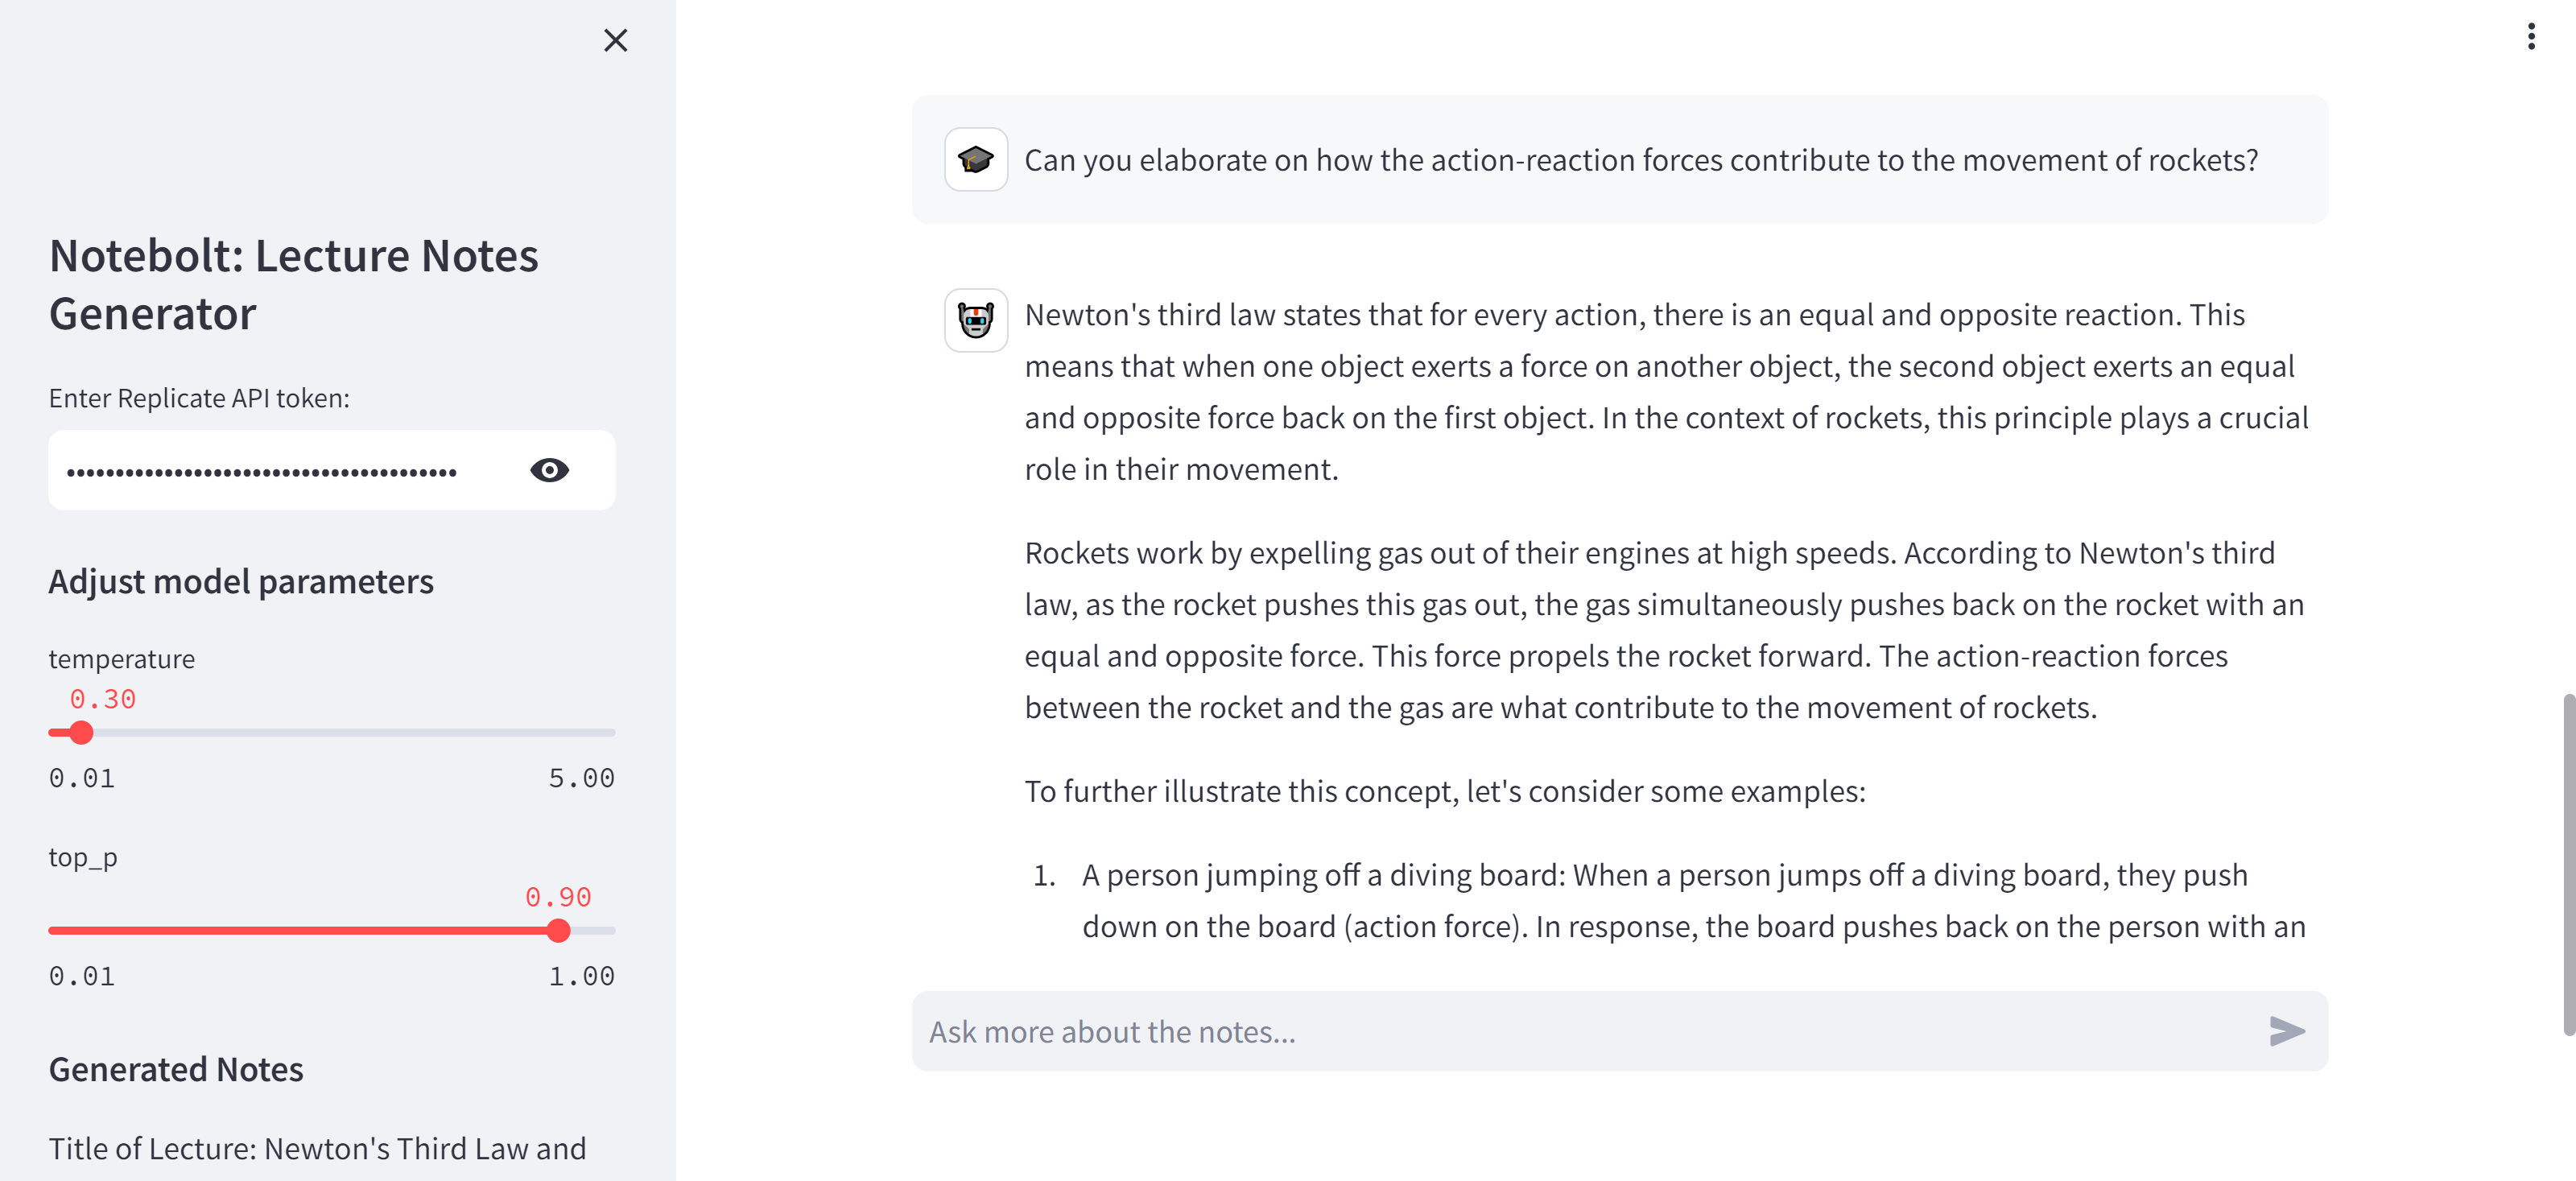The height and width of the screenshot is (1181, 2576).
Task: Click the top_p slider handle
Action: pos(559,931)
